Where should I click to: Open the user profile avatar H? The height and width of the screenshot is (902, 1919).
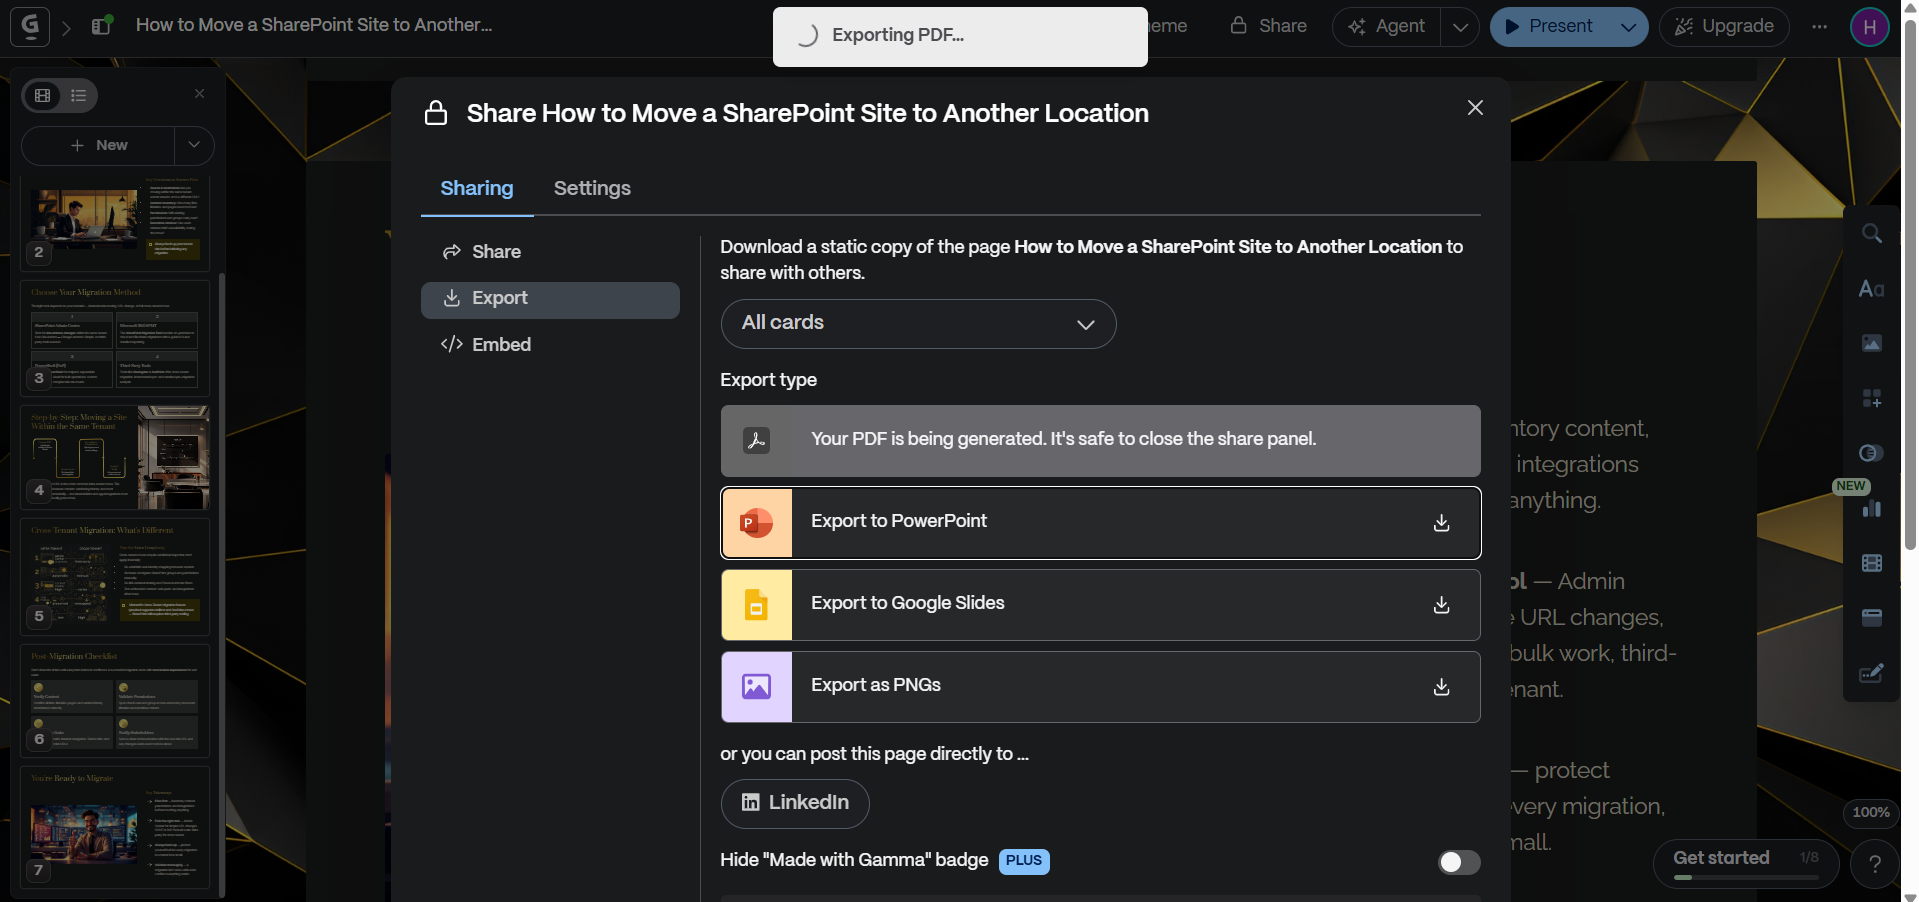pyautogui.click(x=1869, y=27)
